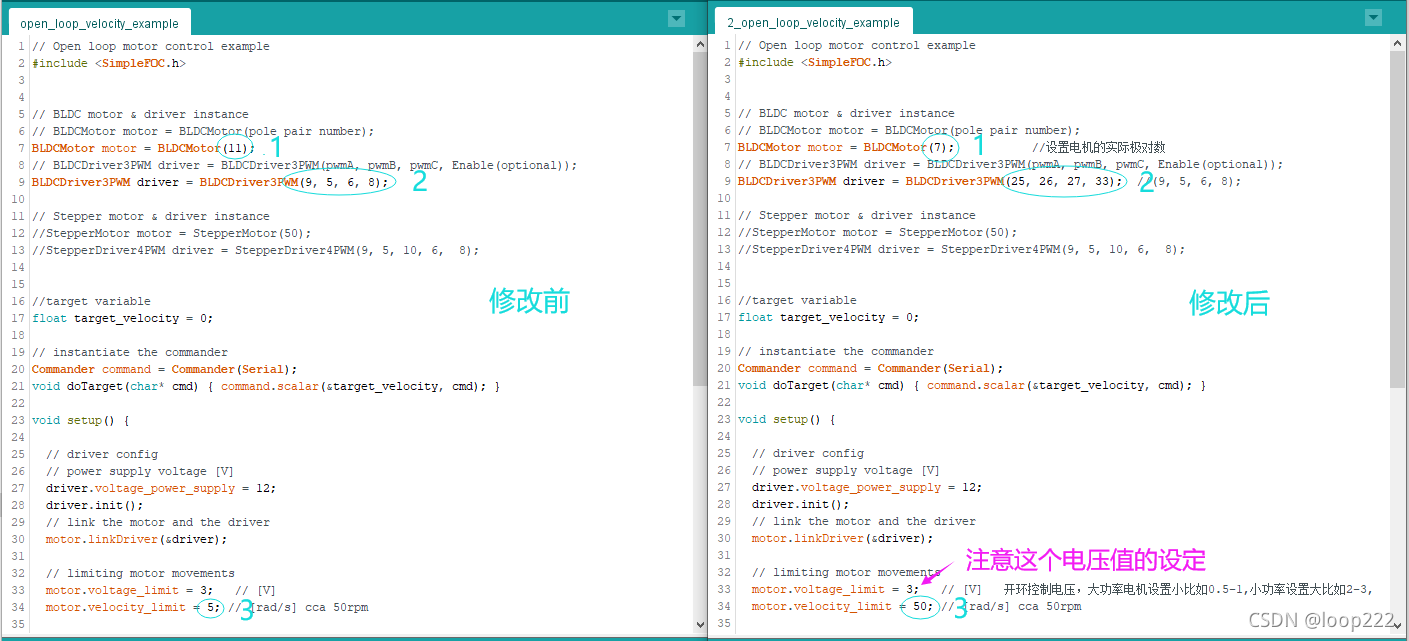
Task: Click the comment '开环控制电压，大功率电机设置小比如0.5-1'
Action: (1123, 589)
